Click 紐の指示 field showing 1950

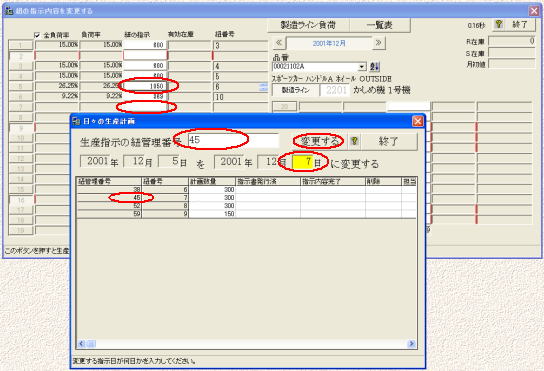tap(145, 86)
